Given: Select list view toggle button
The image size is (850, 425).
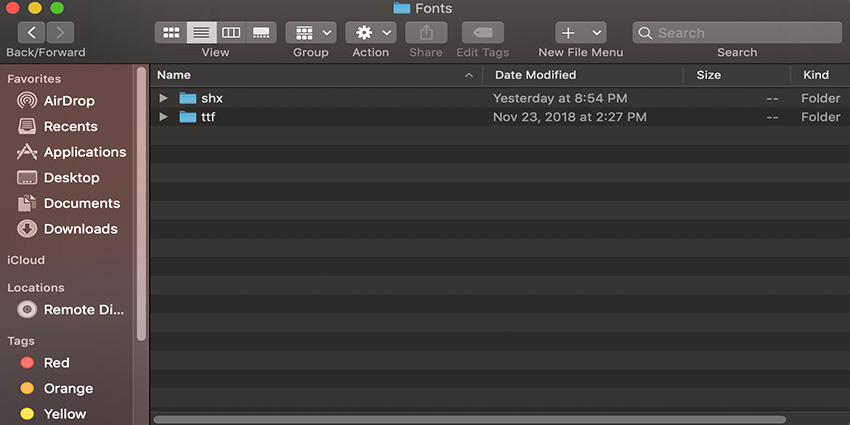Looking at the screenshot, I should (201, 33).
